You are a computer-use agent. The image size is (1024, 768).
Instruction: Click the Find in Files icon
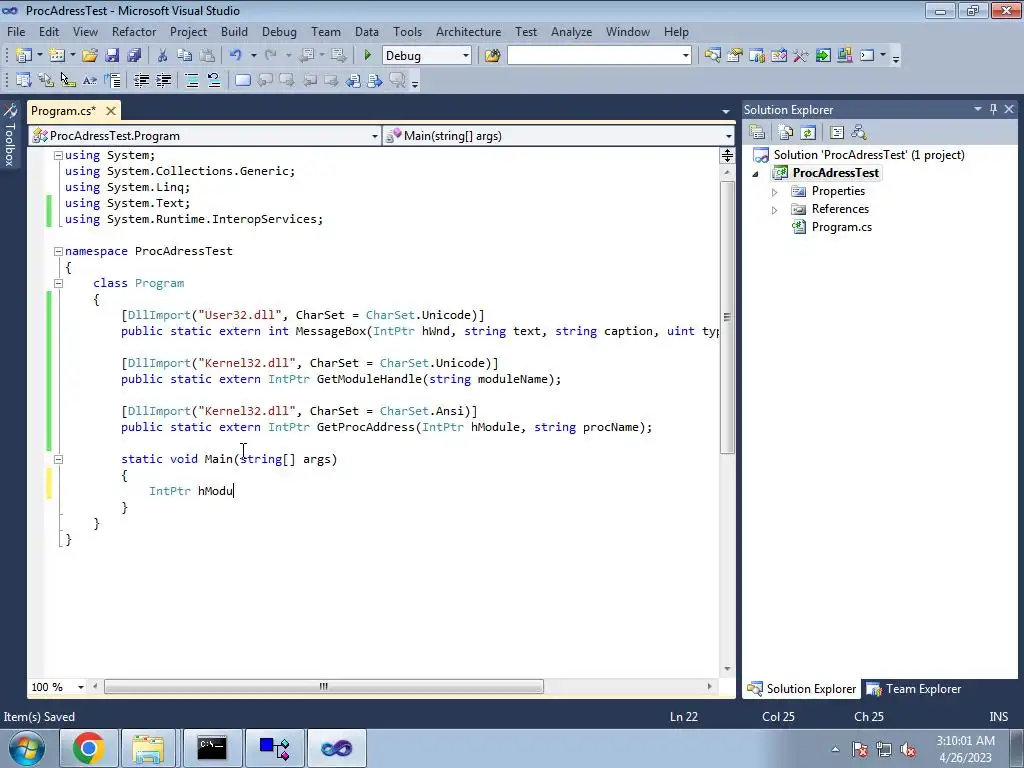[492, 56]
